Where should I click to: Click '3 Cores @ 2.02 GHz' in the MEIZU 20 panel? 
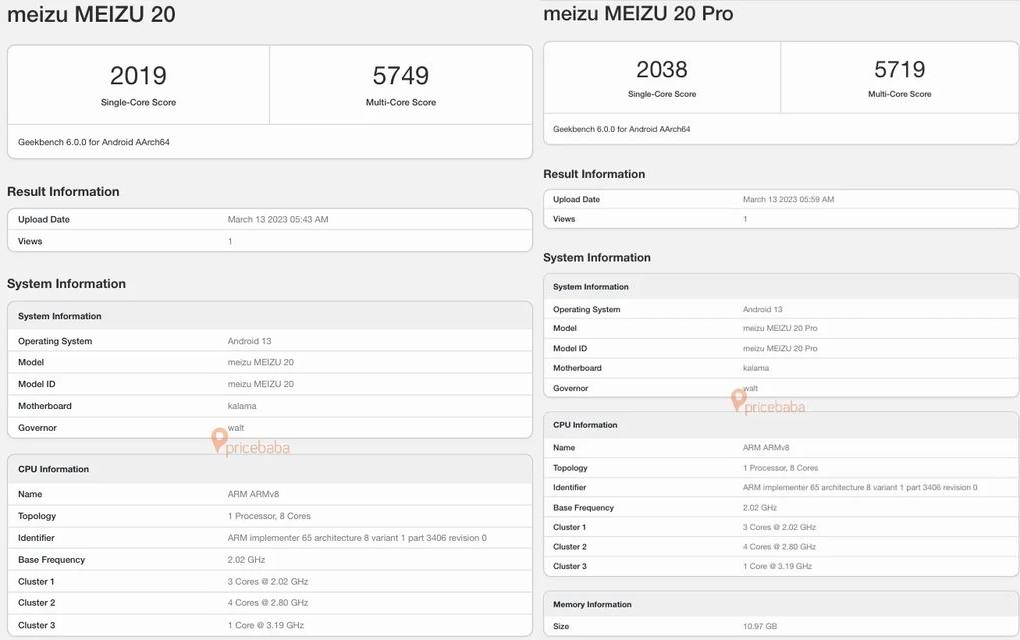(267, 581)
